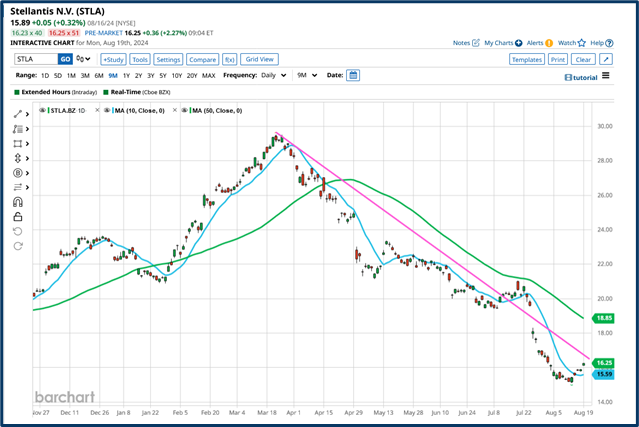Viewport: 639px width, 427px height.
Task: Click the 15.59 blue price label
Action: (603, 374)
